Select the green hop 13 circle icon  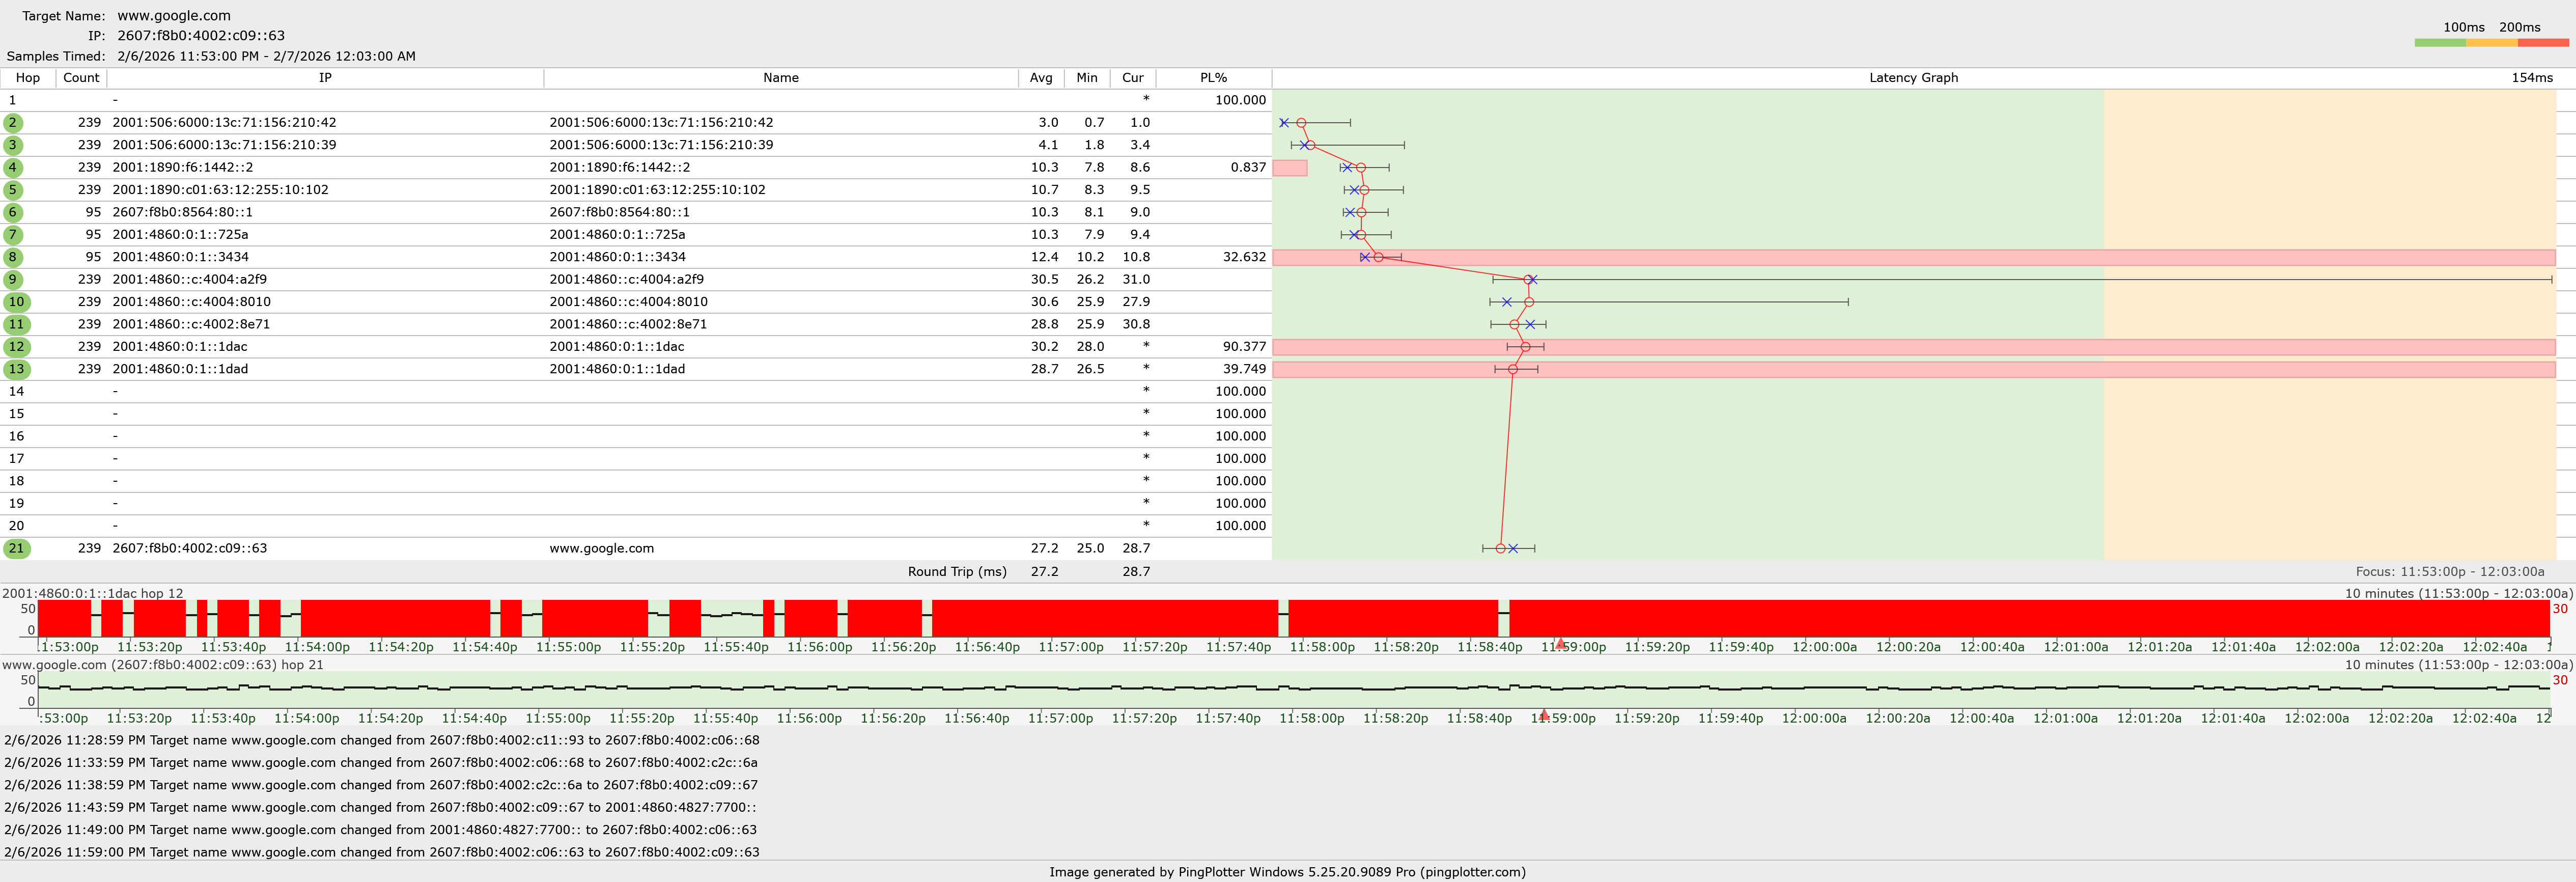point(16,369)
